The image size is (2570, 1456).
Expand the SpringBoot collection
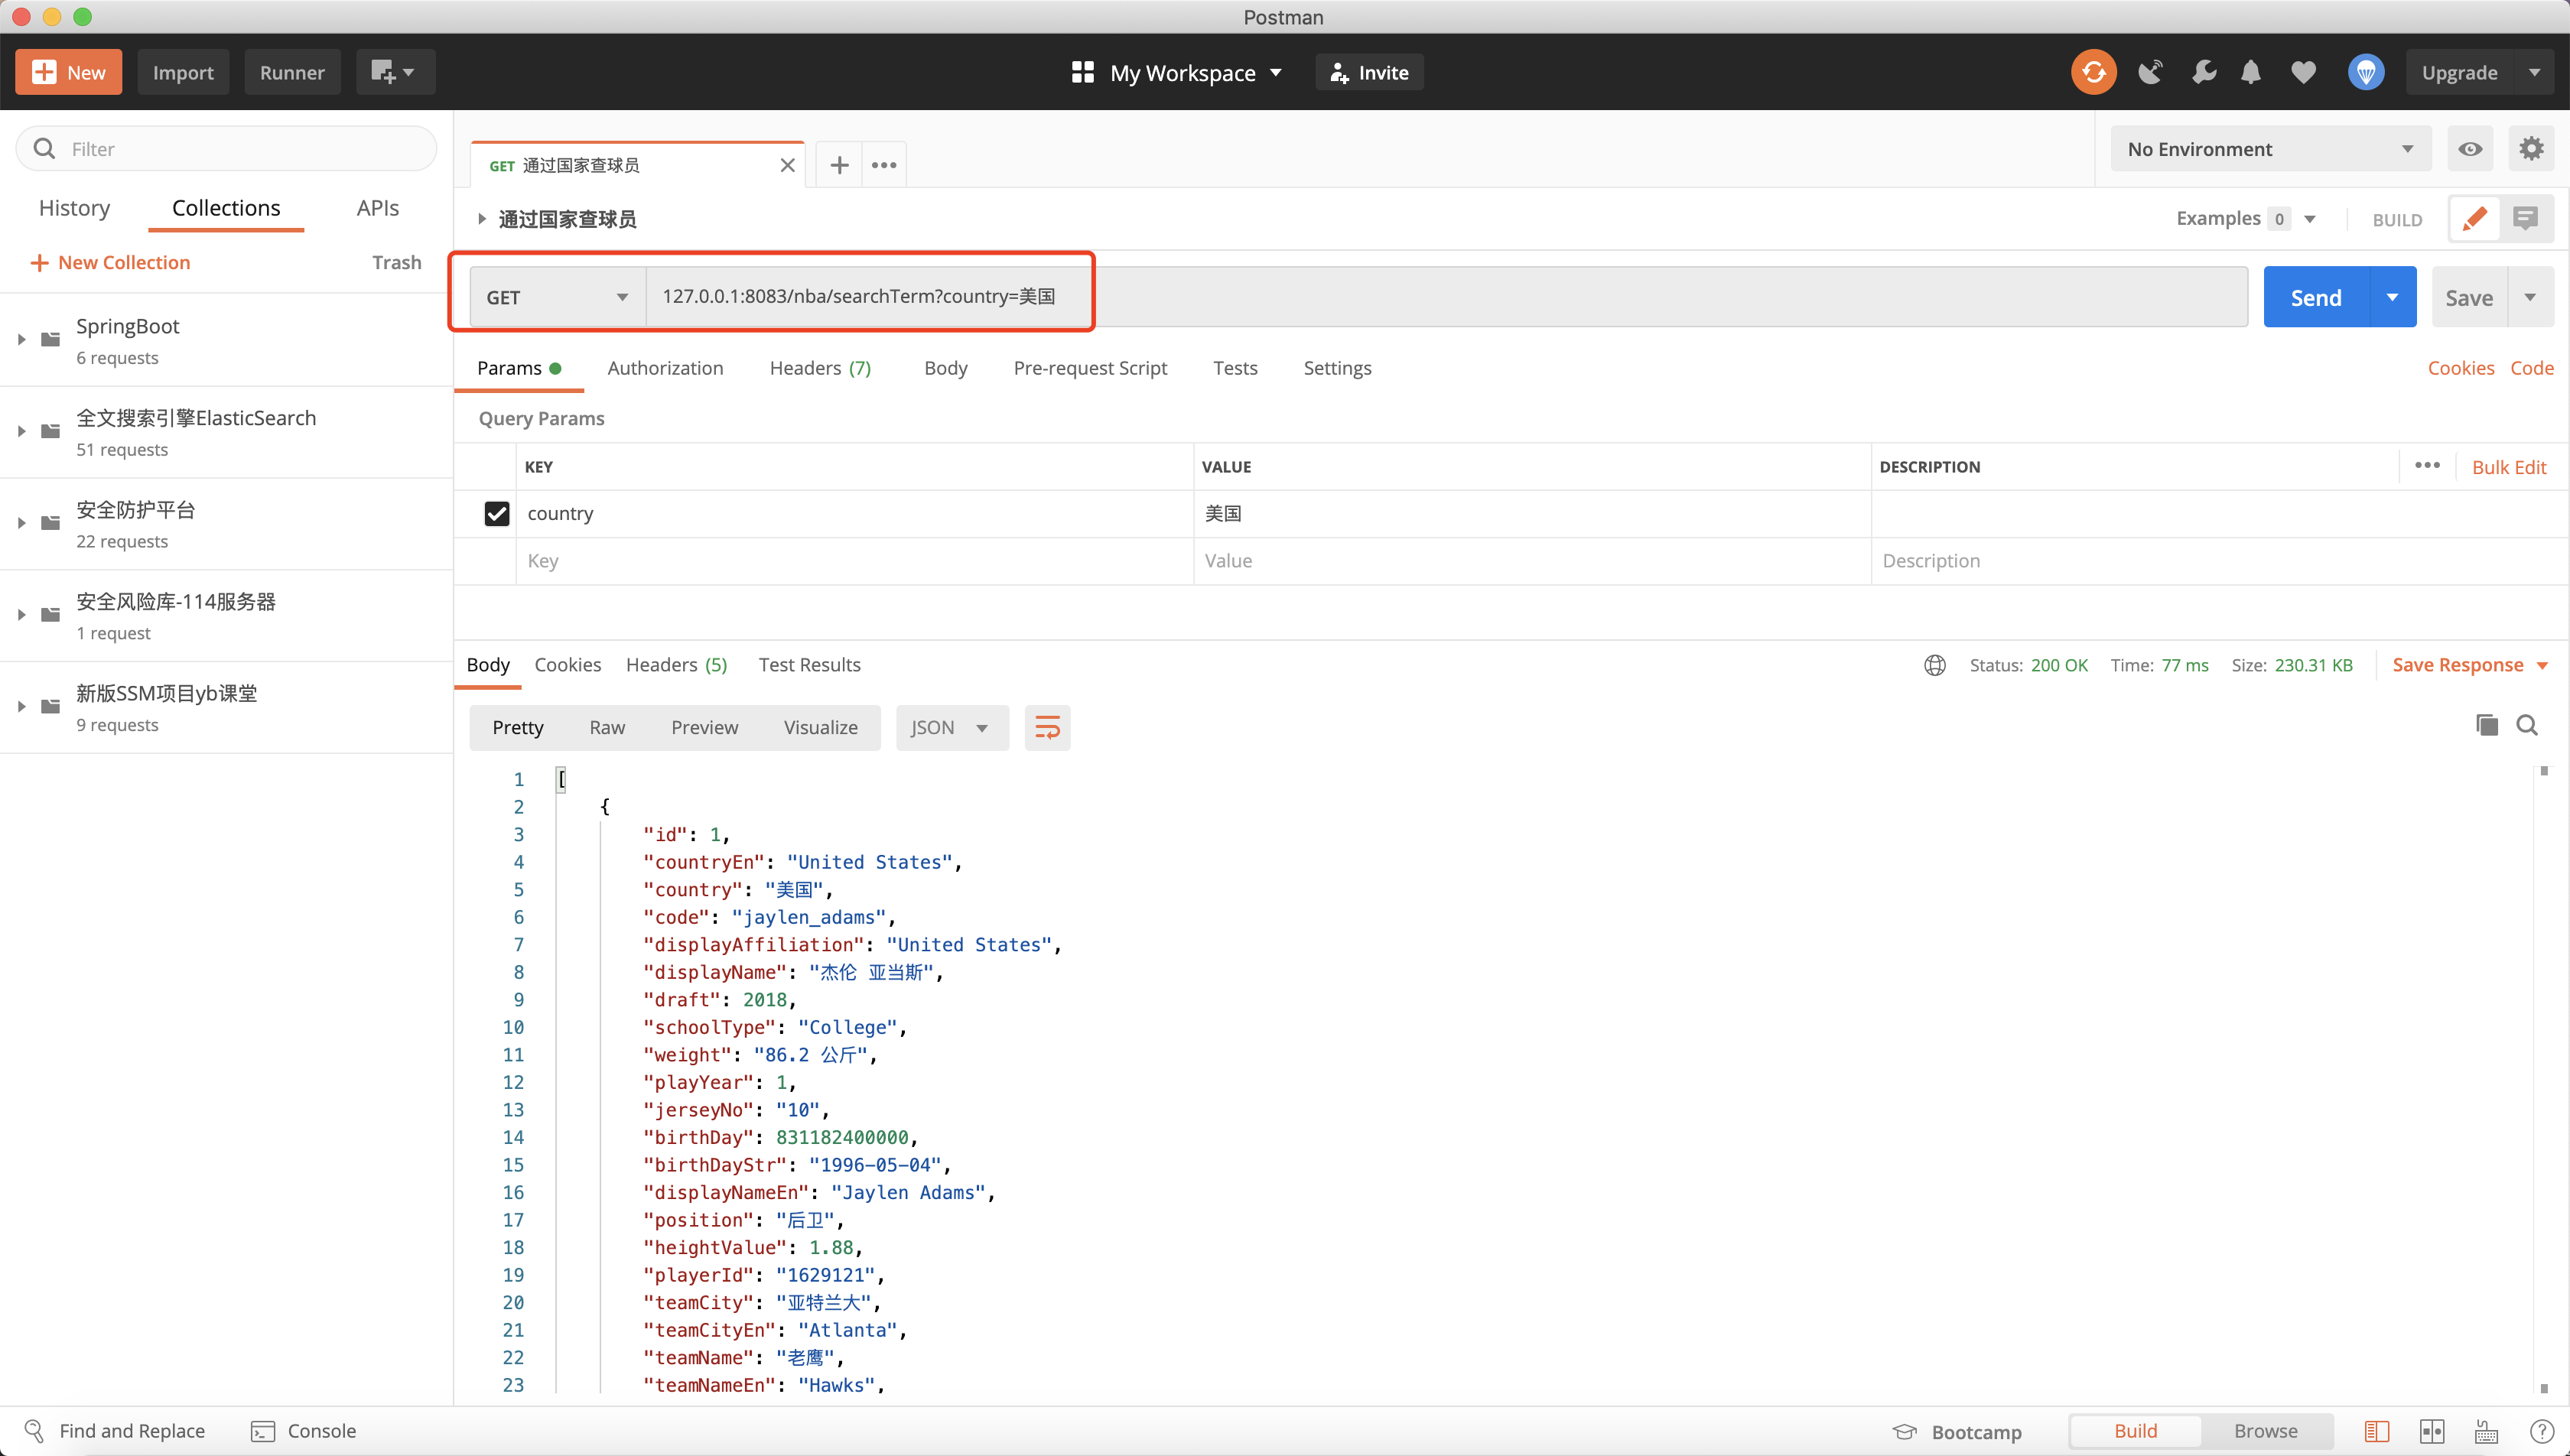coord(21,340)
